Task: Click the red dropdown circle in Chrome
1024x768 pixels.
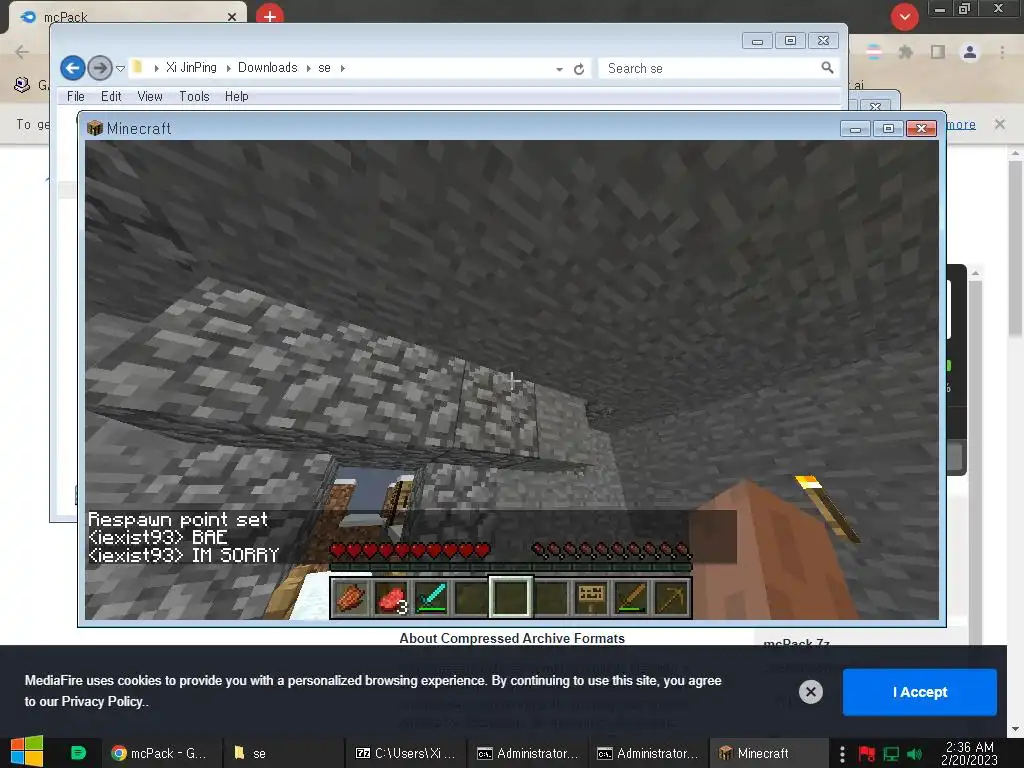Action: [904, 17]
